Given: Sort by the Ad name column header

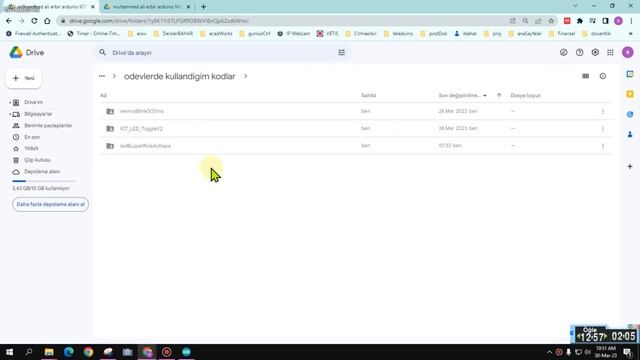Looking at the screenshot, I should pyautogui.click(x=103, y=96).
